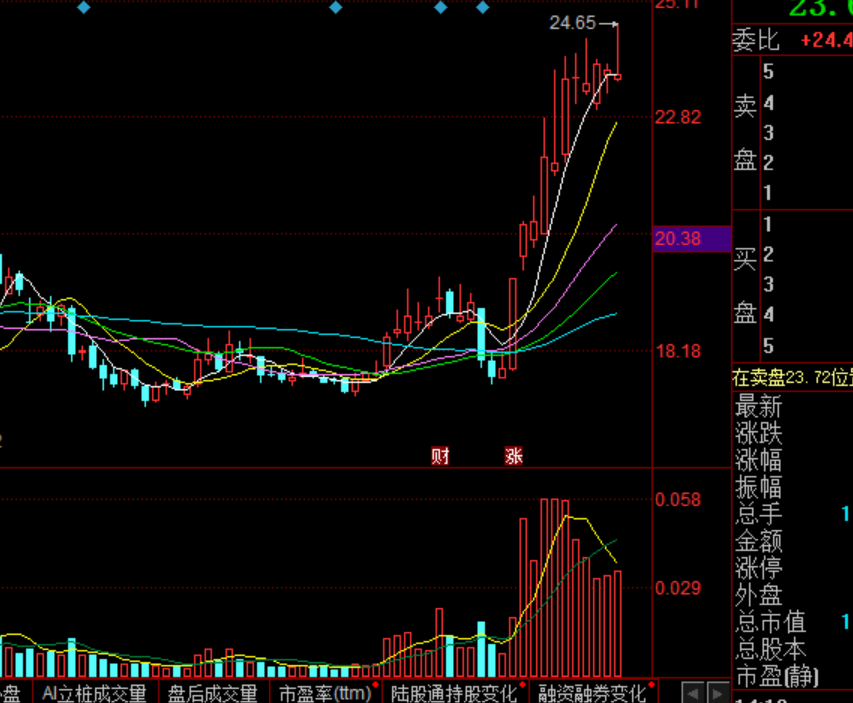Switch to the 盘后成交量 tab
853x703 pixels.
coord(212,693)
